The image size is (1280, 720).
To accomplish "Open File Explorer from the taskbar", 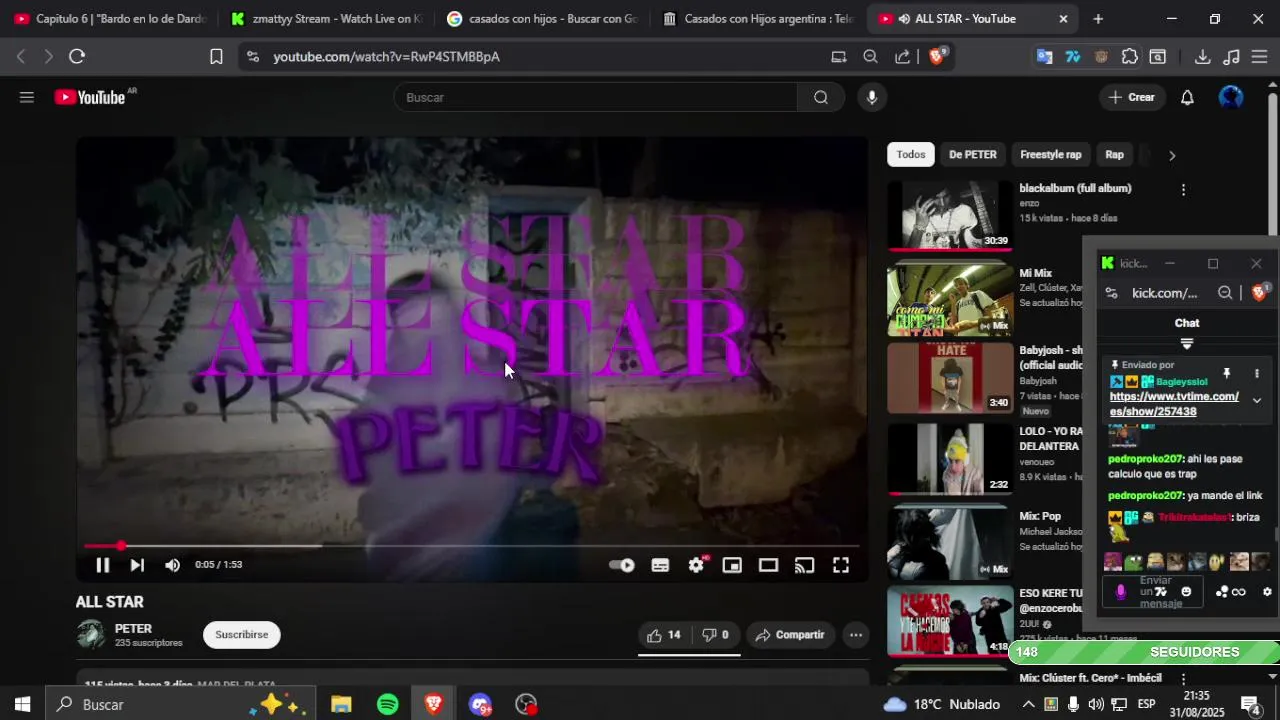I will 341,705.
